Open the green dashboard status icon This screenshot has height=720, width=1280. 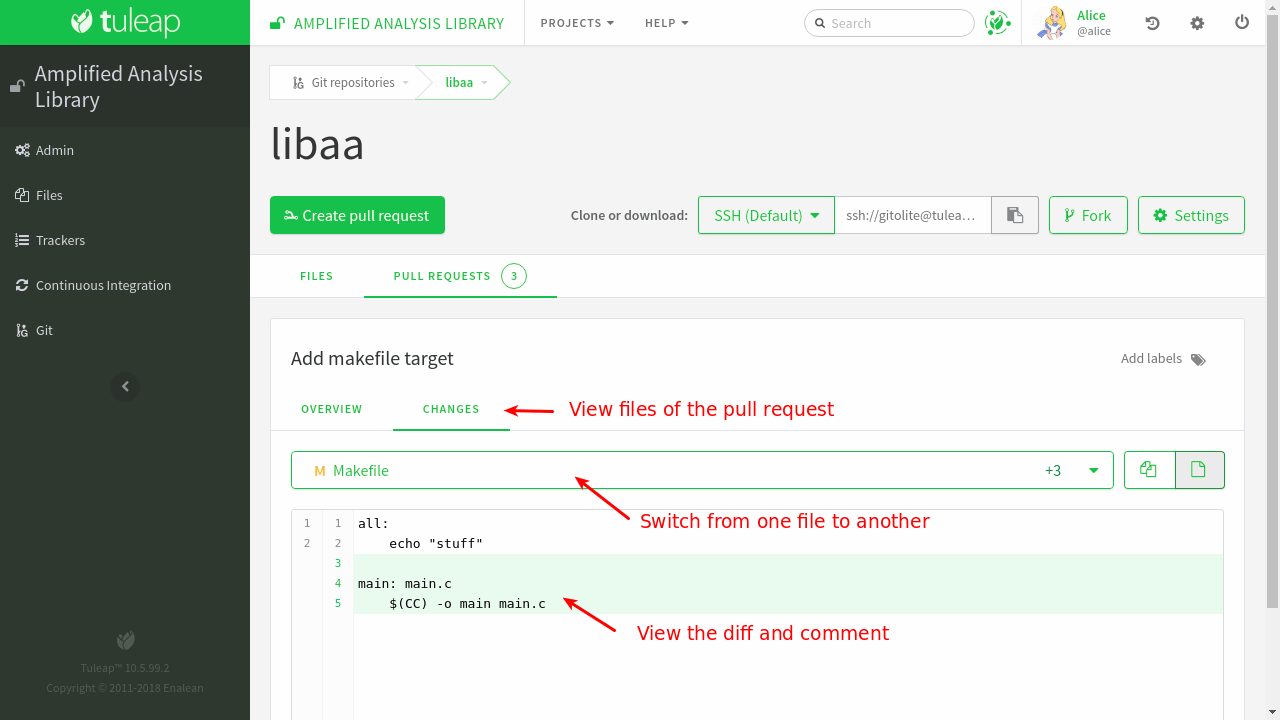tap(997, 23)
